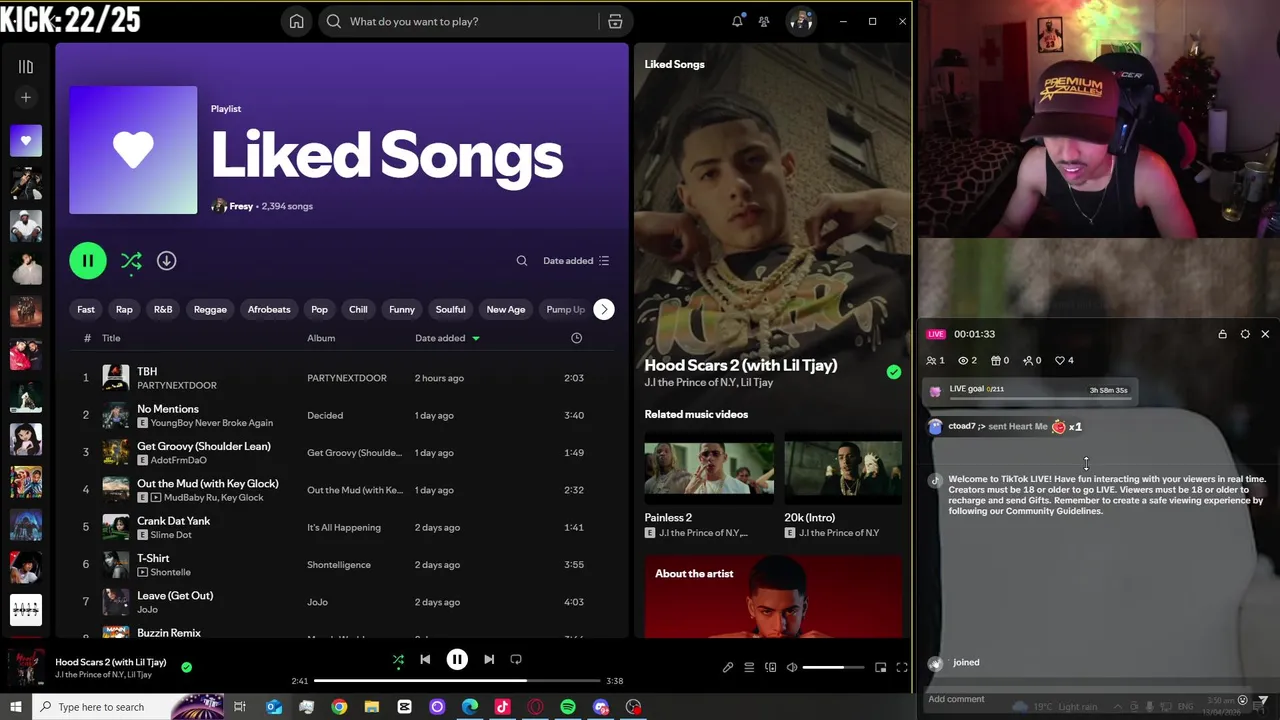Screen dimensions: 1280x720
Task: Toggle liked checkmark beside bottom player track
Action: [x=186, y=667]
